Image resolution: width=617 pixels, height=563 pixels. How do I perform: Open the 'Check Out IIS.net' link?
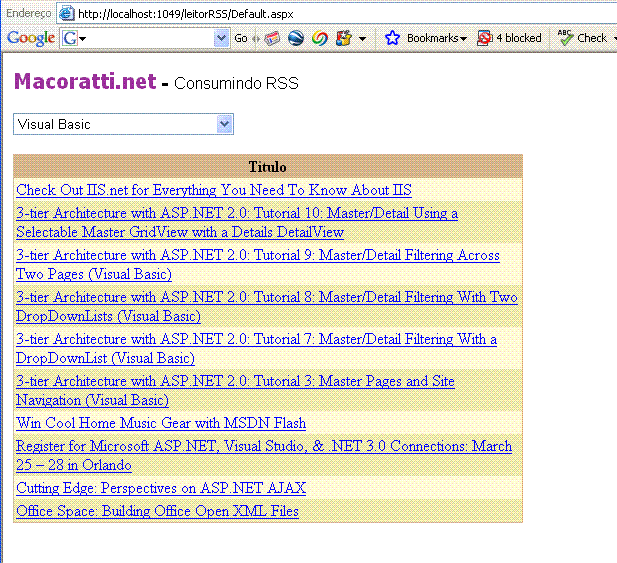click(214, 190)
